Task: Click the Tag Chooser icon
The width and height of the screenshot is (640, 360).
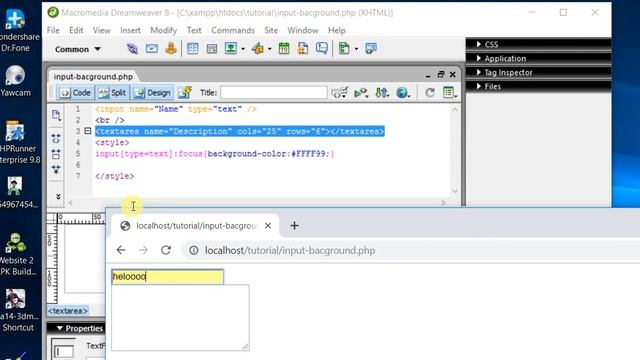Action: (371, 49)
